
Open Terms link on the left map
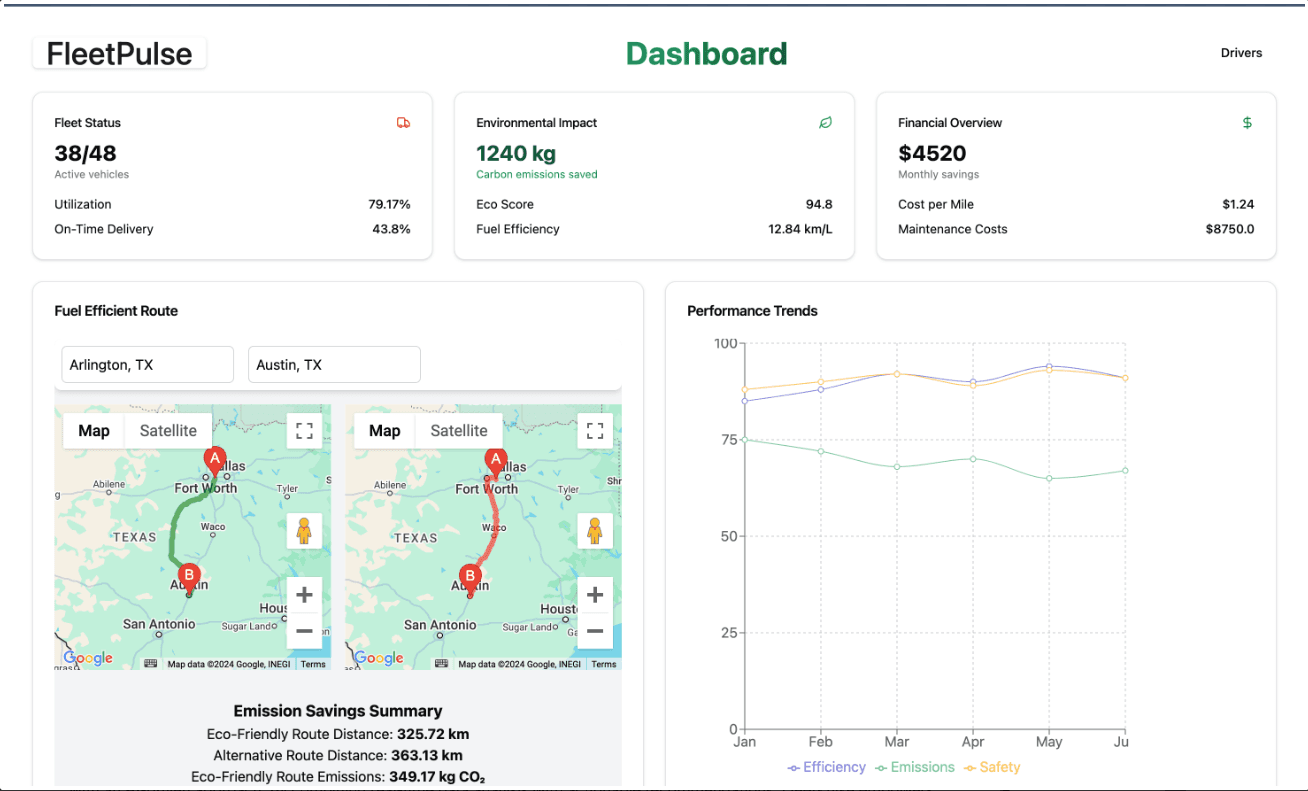click(x=313, y=664)
